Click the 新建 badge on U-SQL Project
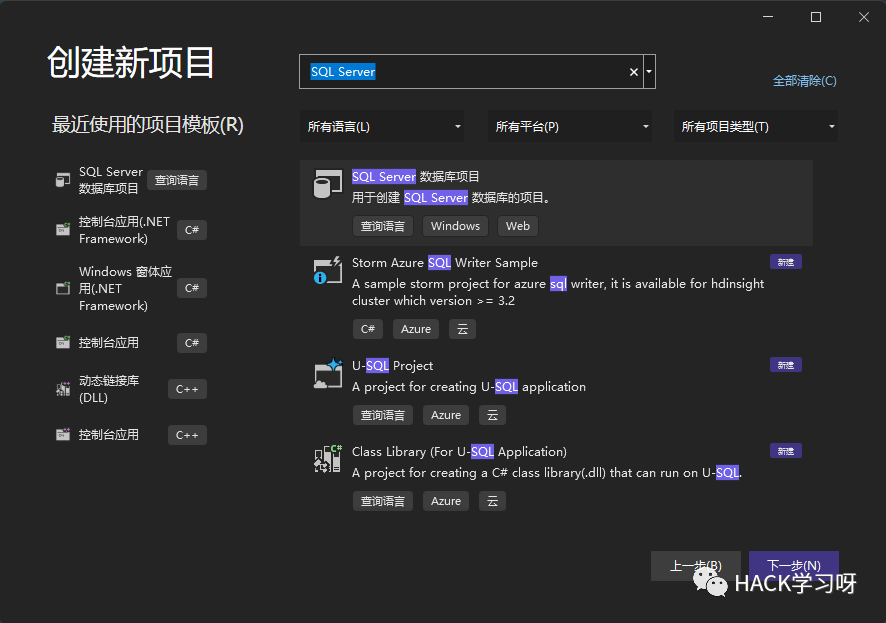 (785, 365)
